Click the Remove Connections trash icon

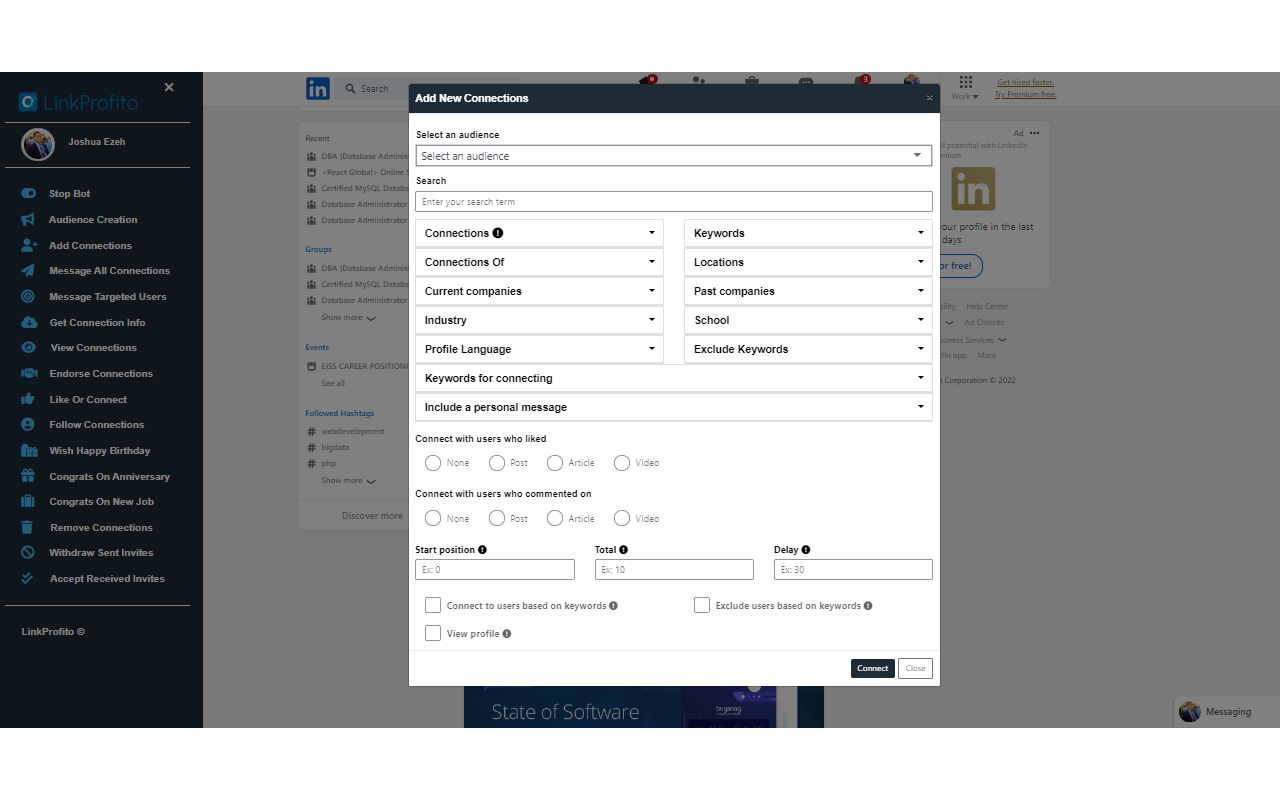click(28, 527)
